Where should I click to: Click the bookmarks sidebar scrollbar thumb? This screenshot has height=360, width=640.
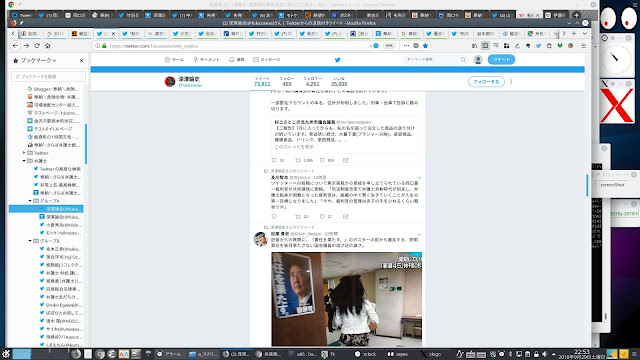pyautogui.click(x=86, y=144)
